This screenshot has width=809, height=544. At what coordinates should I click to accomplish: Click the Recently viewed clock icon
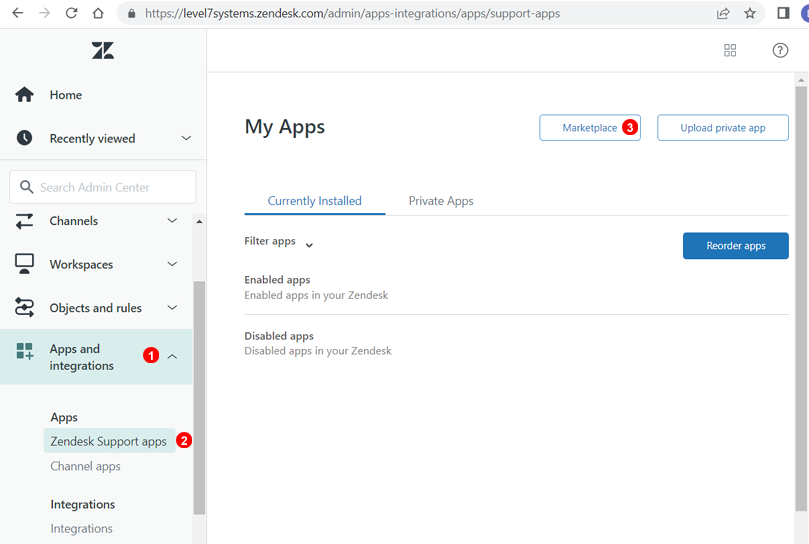point(24,138)
